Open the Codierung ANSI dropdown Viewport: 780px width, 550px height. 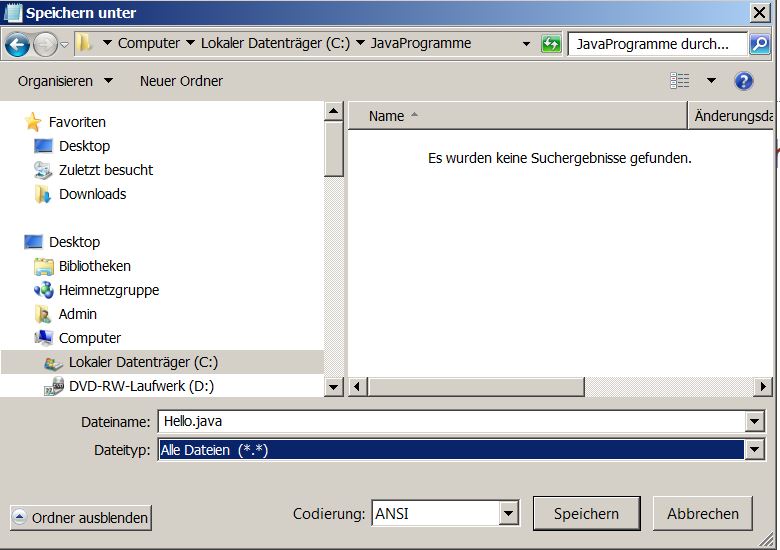click(x=509, y=514)
